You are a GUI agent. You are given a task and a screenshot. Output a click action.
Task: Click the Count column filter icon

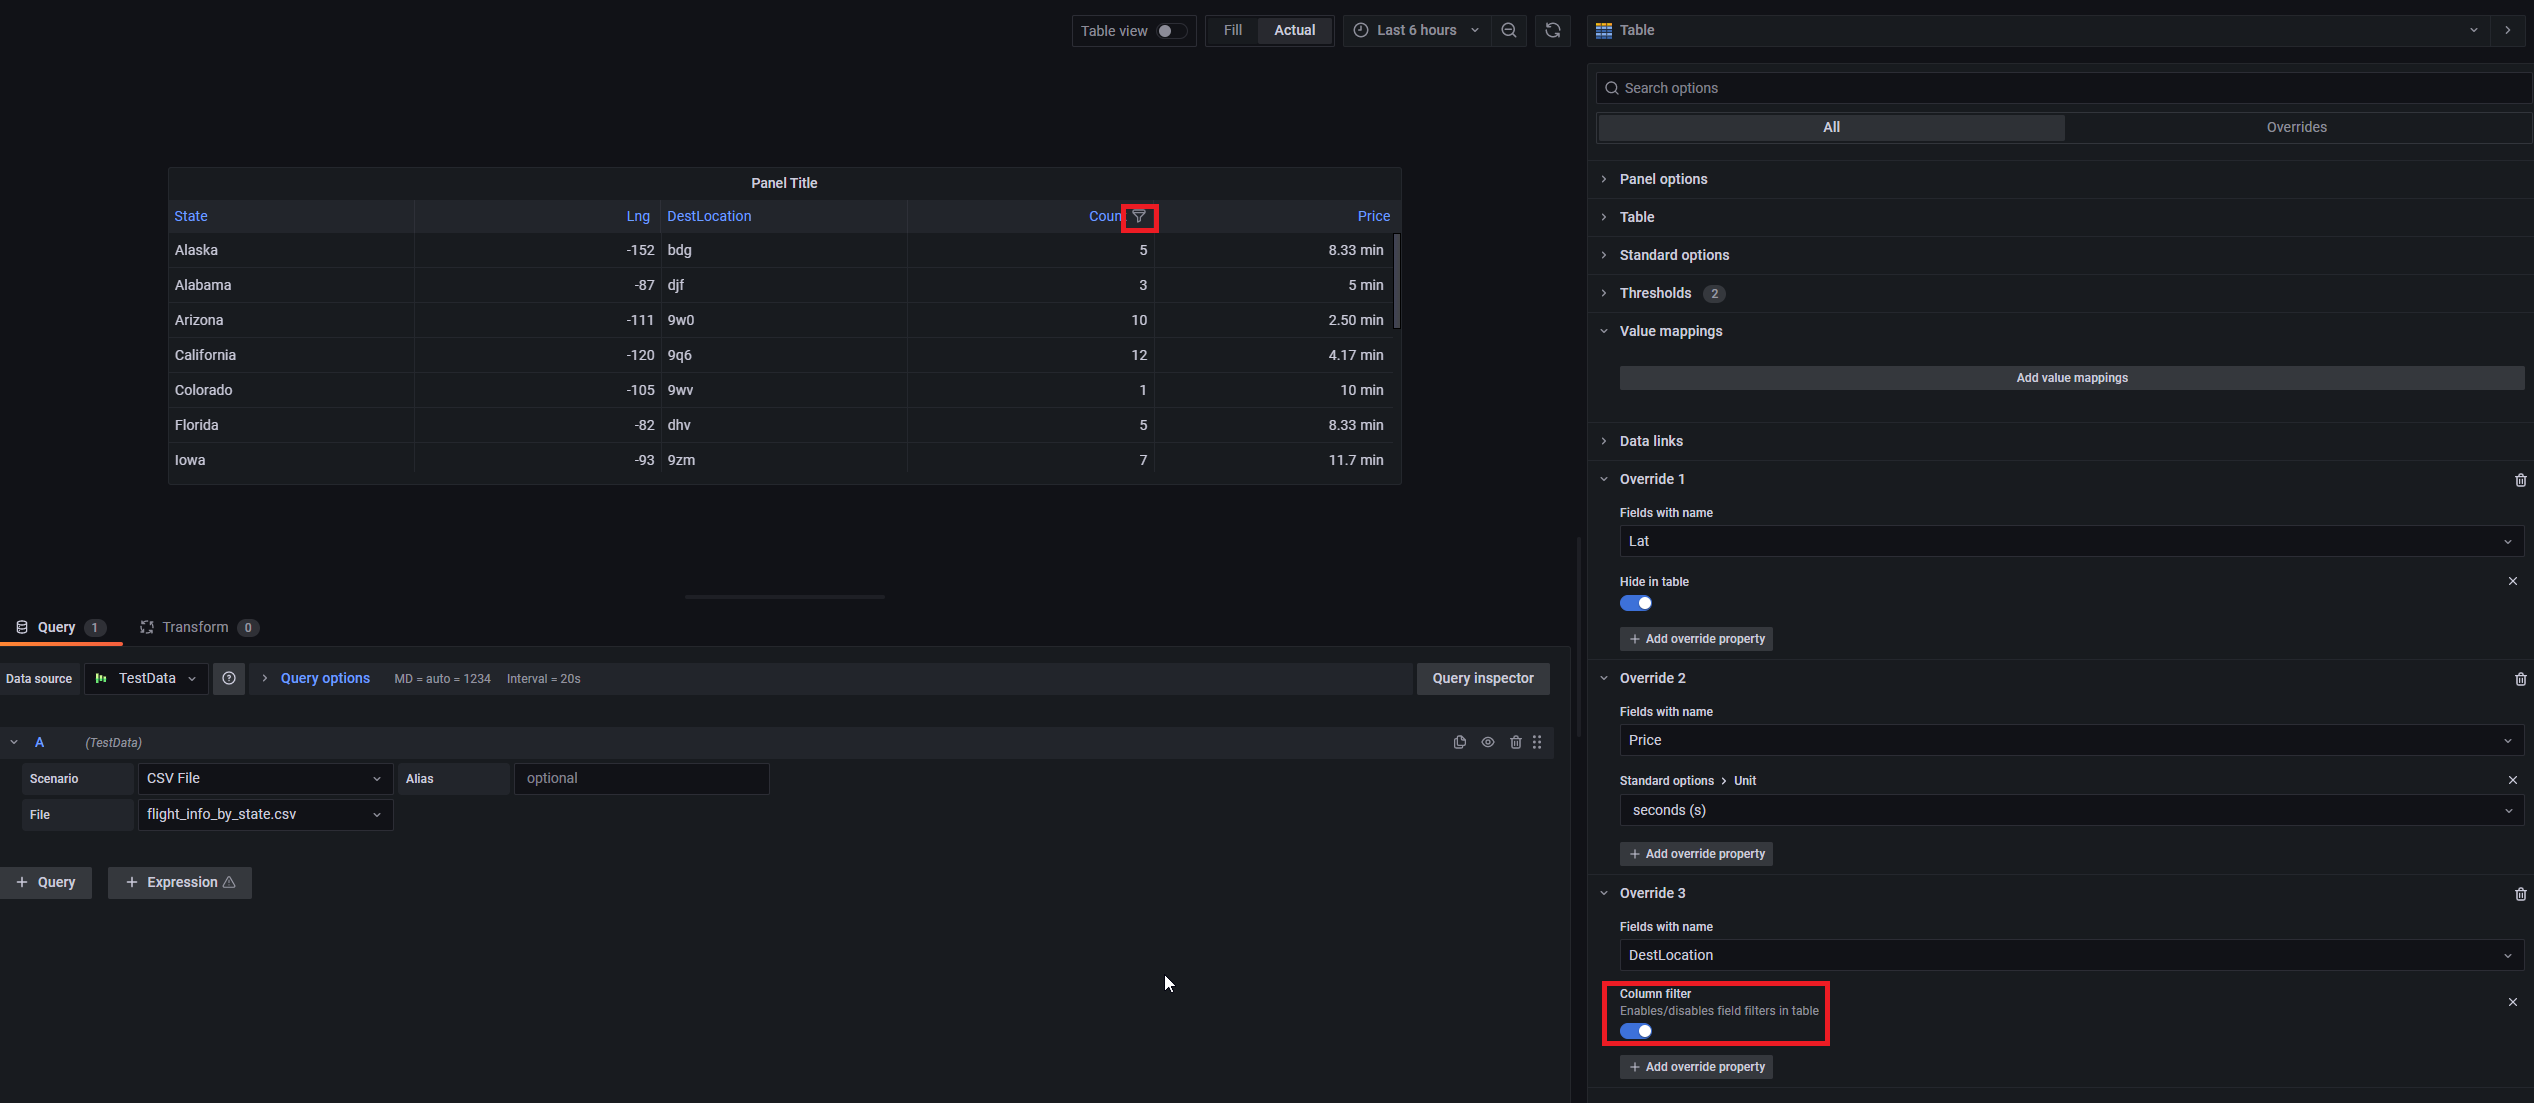(x=1139, y=216)
